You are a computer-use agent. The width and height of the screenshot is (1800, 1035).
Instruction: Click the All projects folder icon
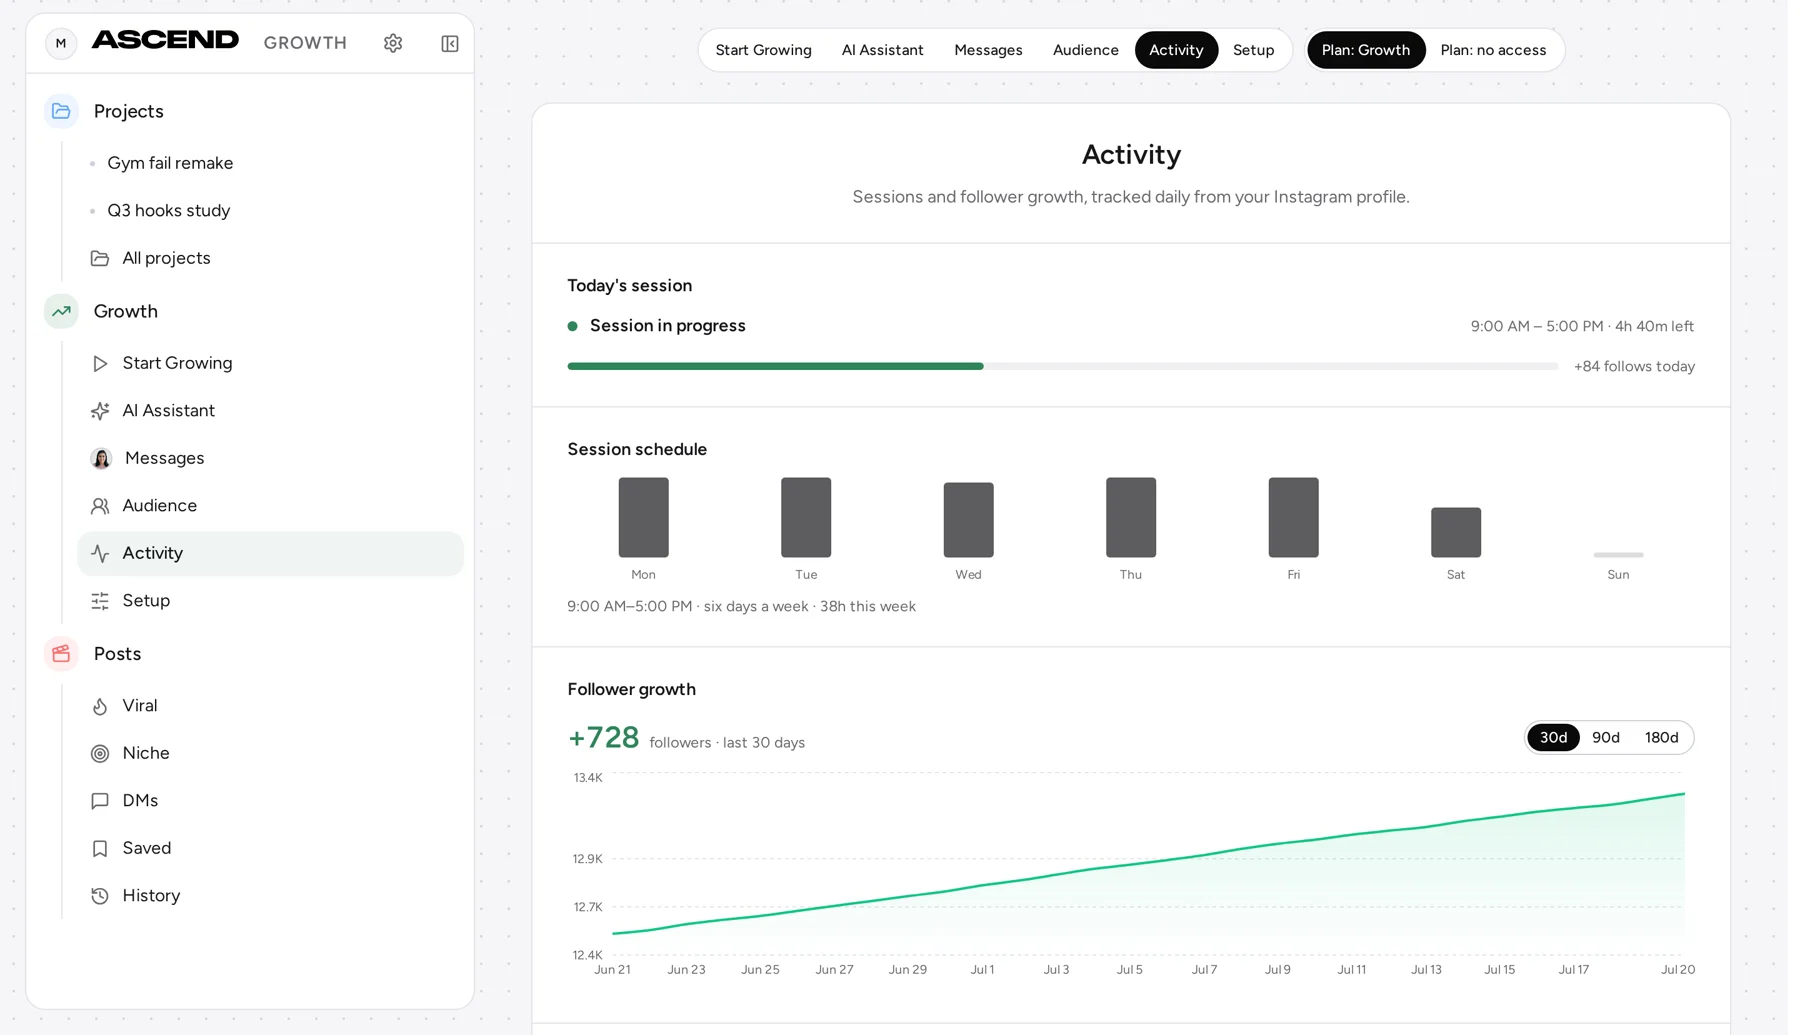point(100,258)
